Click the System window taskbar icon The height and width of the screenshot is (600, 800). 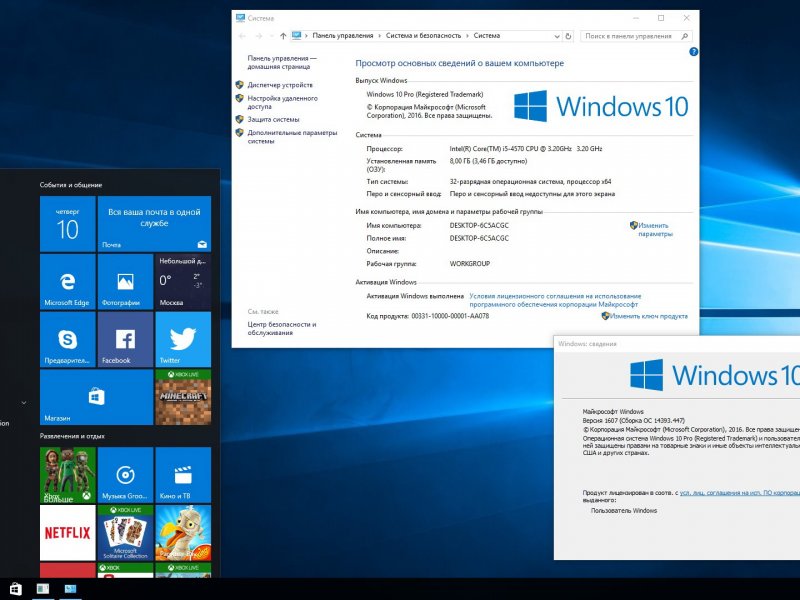tap(70, 589)
